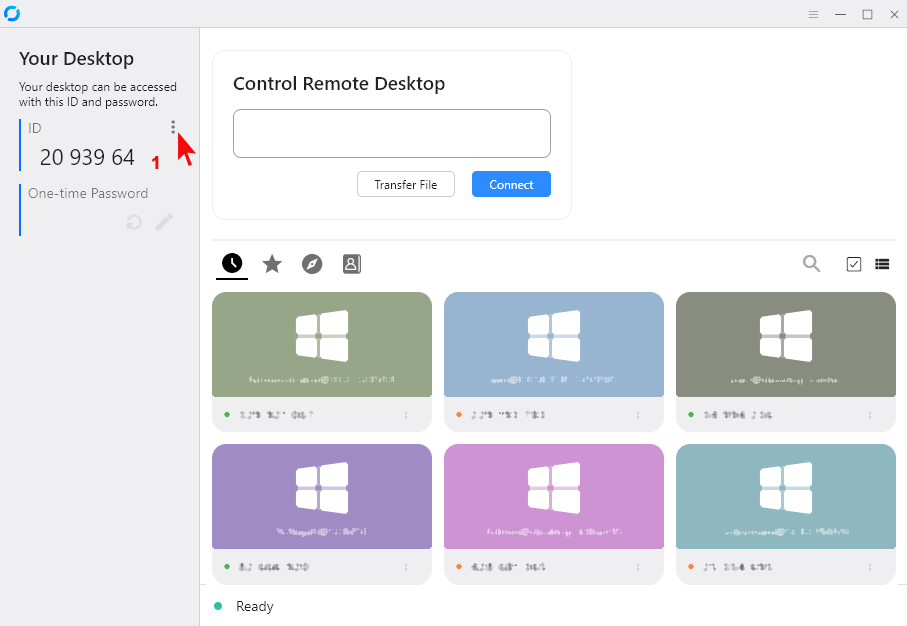907x626 pixels.
Task: Click the pencil icon to edit password
Action: point(164,222)
